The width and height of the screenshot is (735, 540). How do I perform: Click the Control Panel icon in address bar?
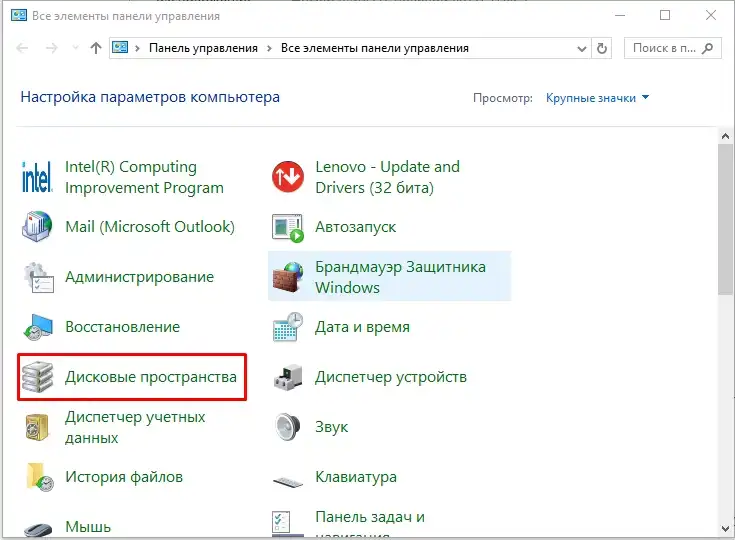tap(120, 47)
